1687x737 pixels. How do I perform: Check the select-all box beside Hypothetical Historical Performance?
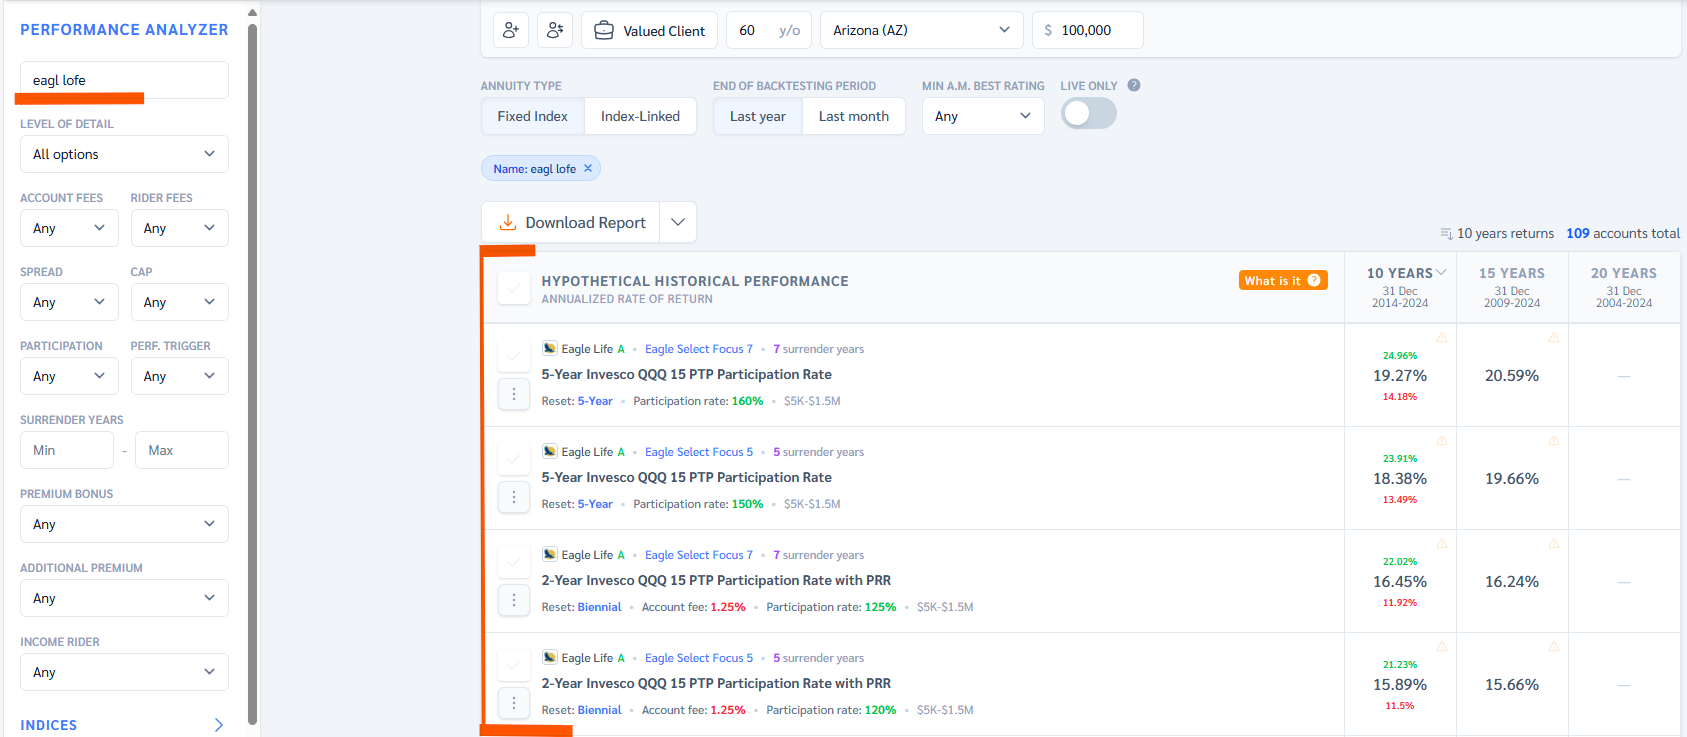[514, 288]
